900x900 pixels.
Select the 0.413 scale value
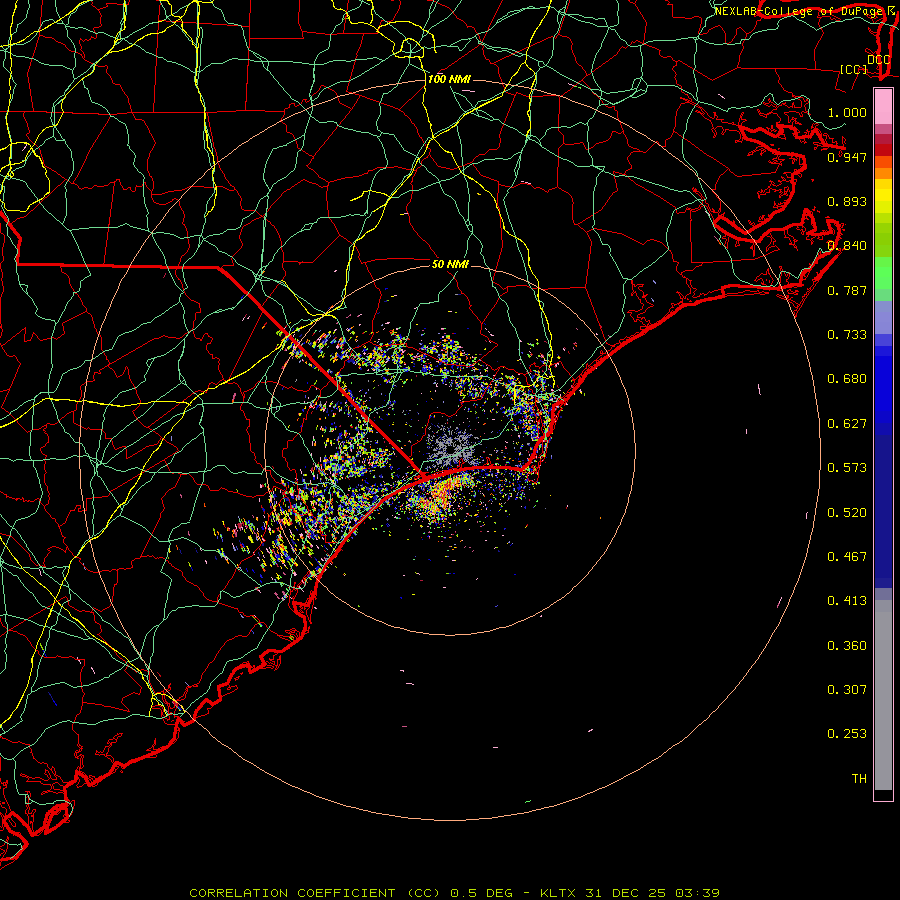tap(847, 601)
